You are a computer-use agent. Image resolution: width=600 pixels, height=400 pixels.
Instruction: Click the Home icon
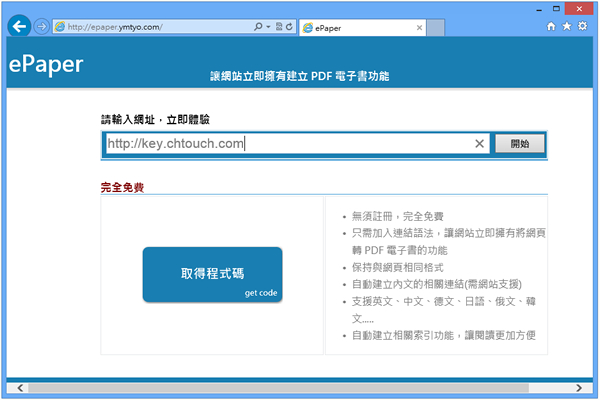click(551, 26)
